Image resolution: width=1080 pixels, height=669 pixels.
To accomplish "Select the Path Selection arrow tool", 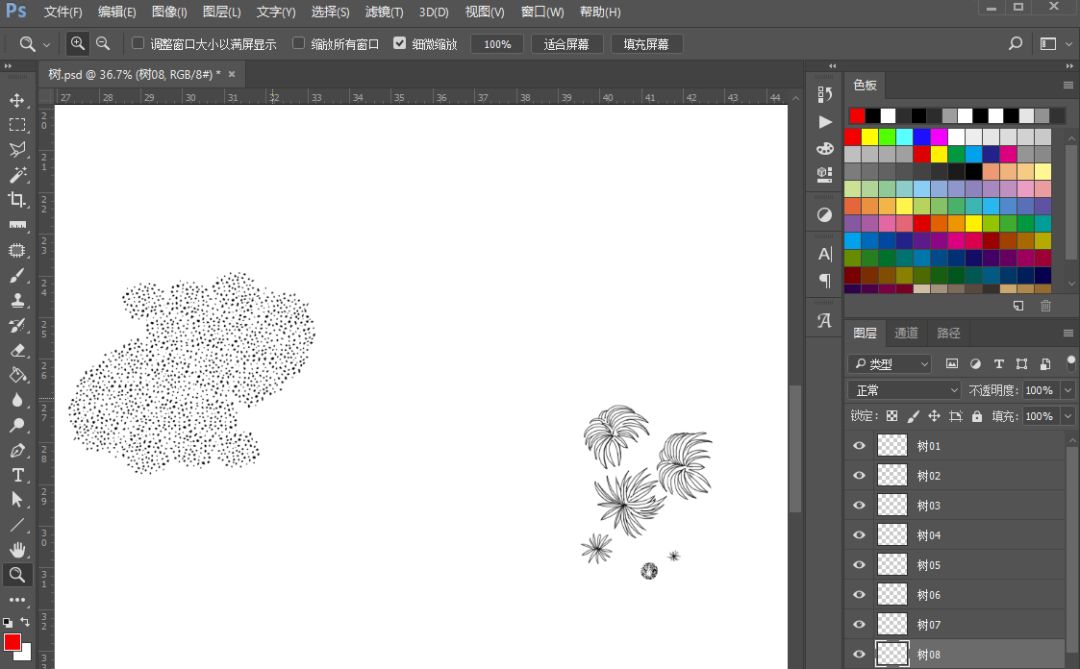I will pyautogui.click(x=17, y=500).
